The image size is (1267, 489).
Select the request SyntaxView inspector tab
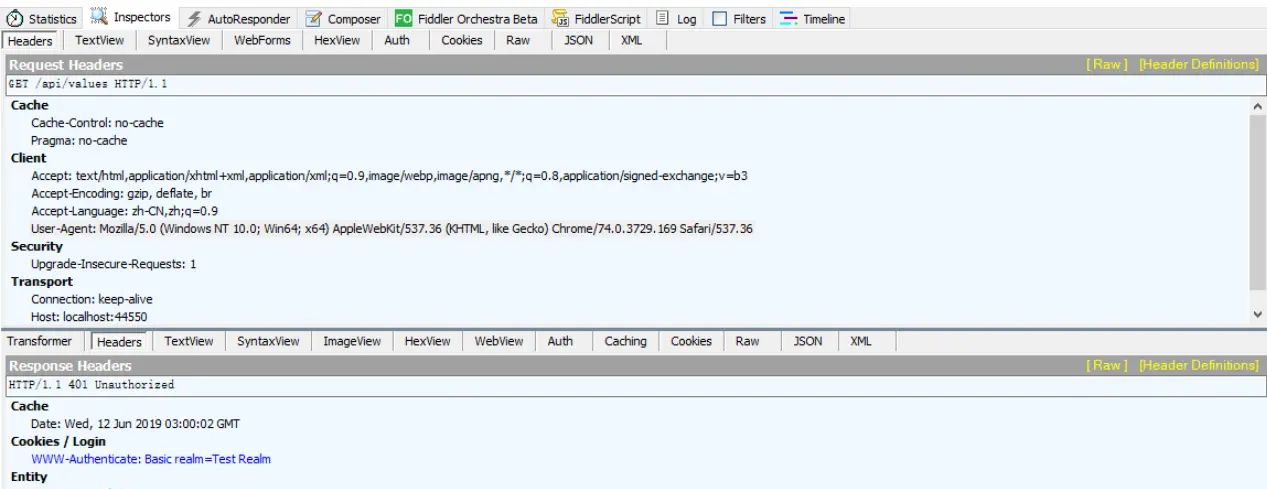click(179, 40)
